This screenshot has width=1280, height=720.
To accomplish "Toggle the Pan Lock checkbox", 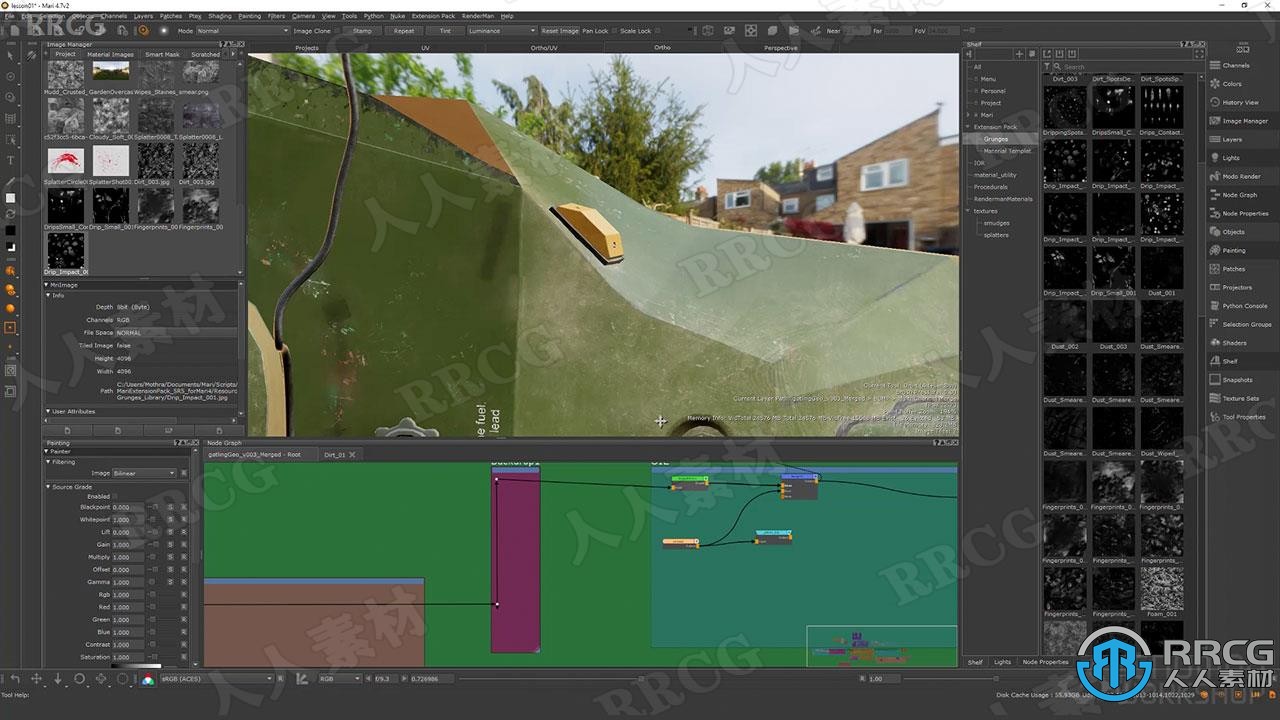I will click(x=614, y=31).
